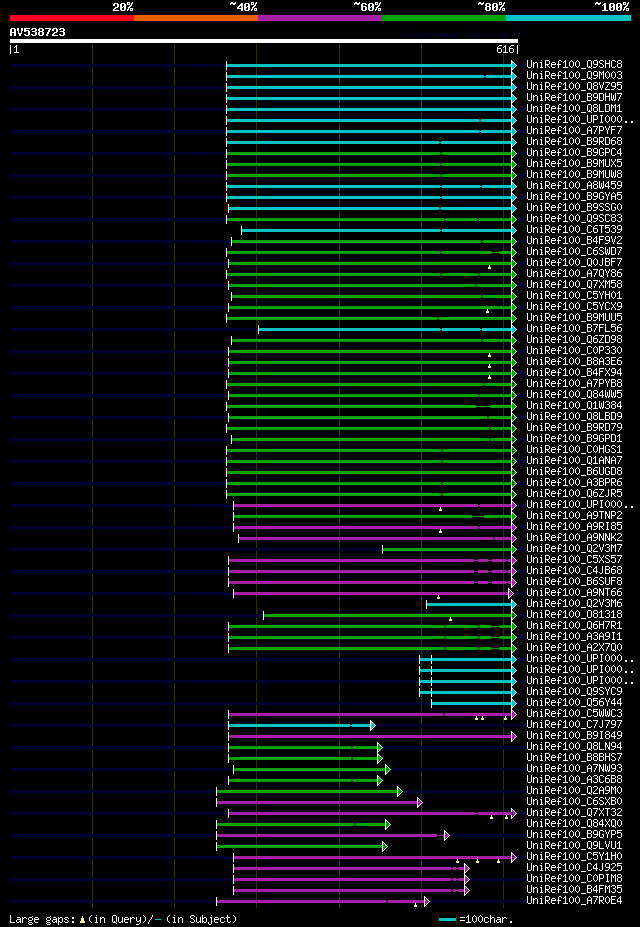Open the UniRef100_C5YCX9 hit
The height and width of the screenshot is (927, 640).
click(574, 307)
